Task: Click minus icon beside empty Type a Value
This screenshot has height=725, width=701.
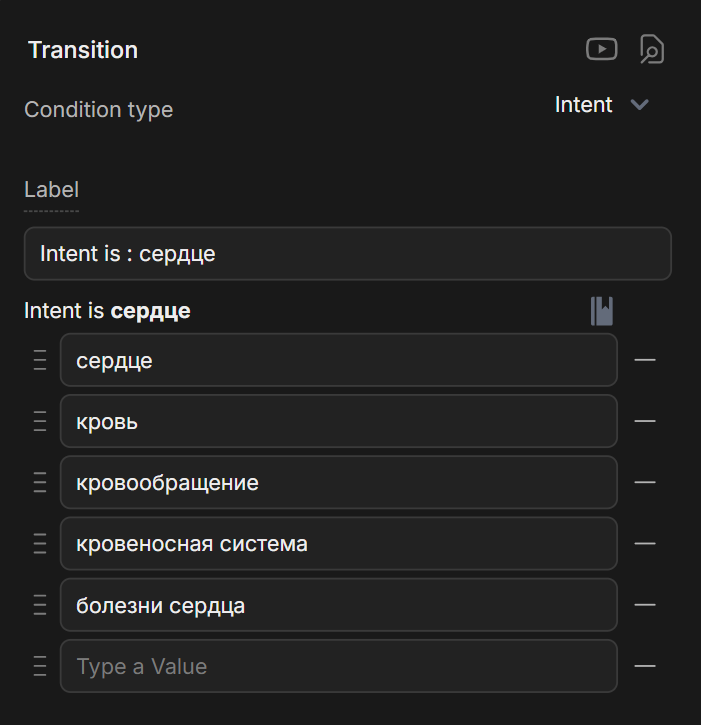Action: click(x=645, y=666)
